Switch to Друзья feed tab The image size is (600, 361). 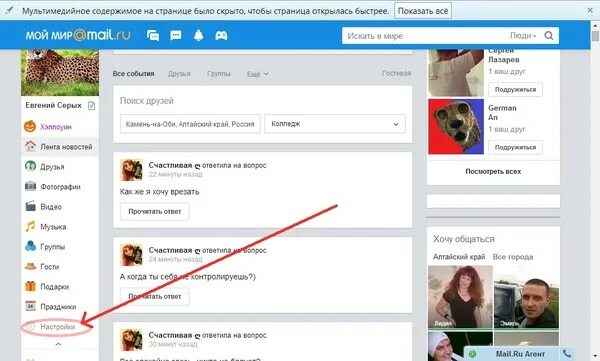coord(179,74)
